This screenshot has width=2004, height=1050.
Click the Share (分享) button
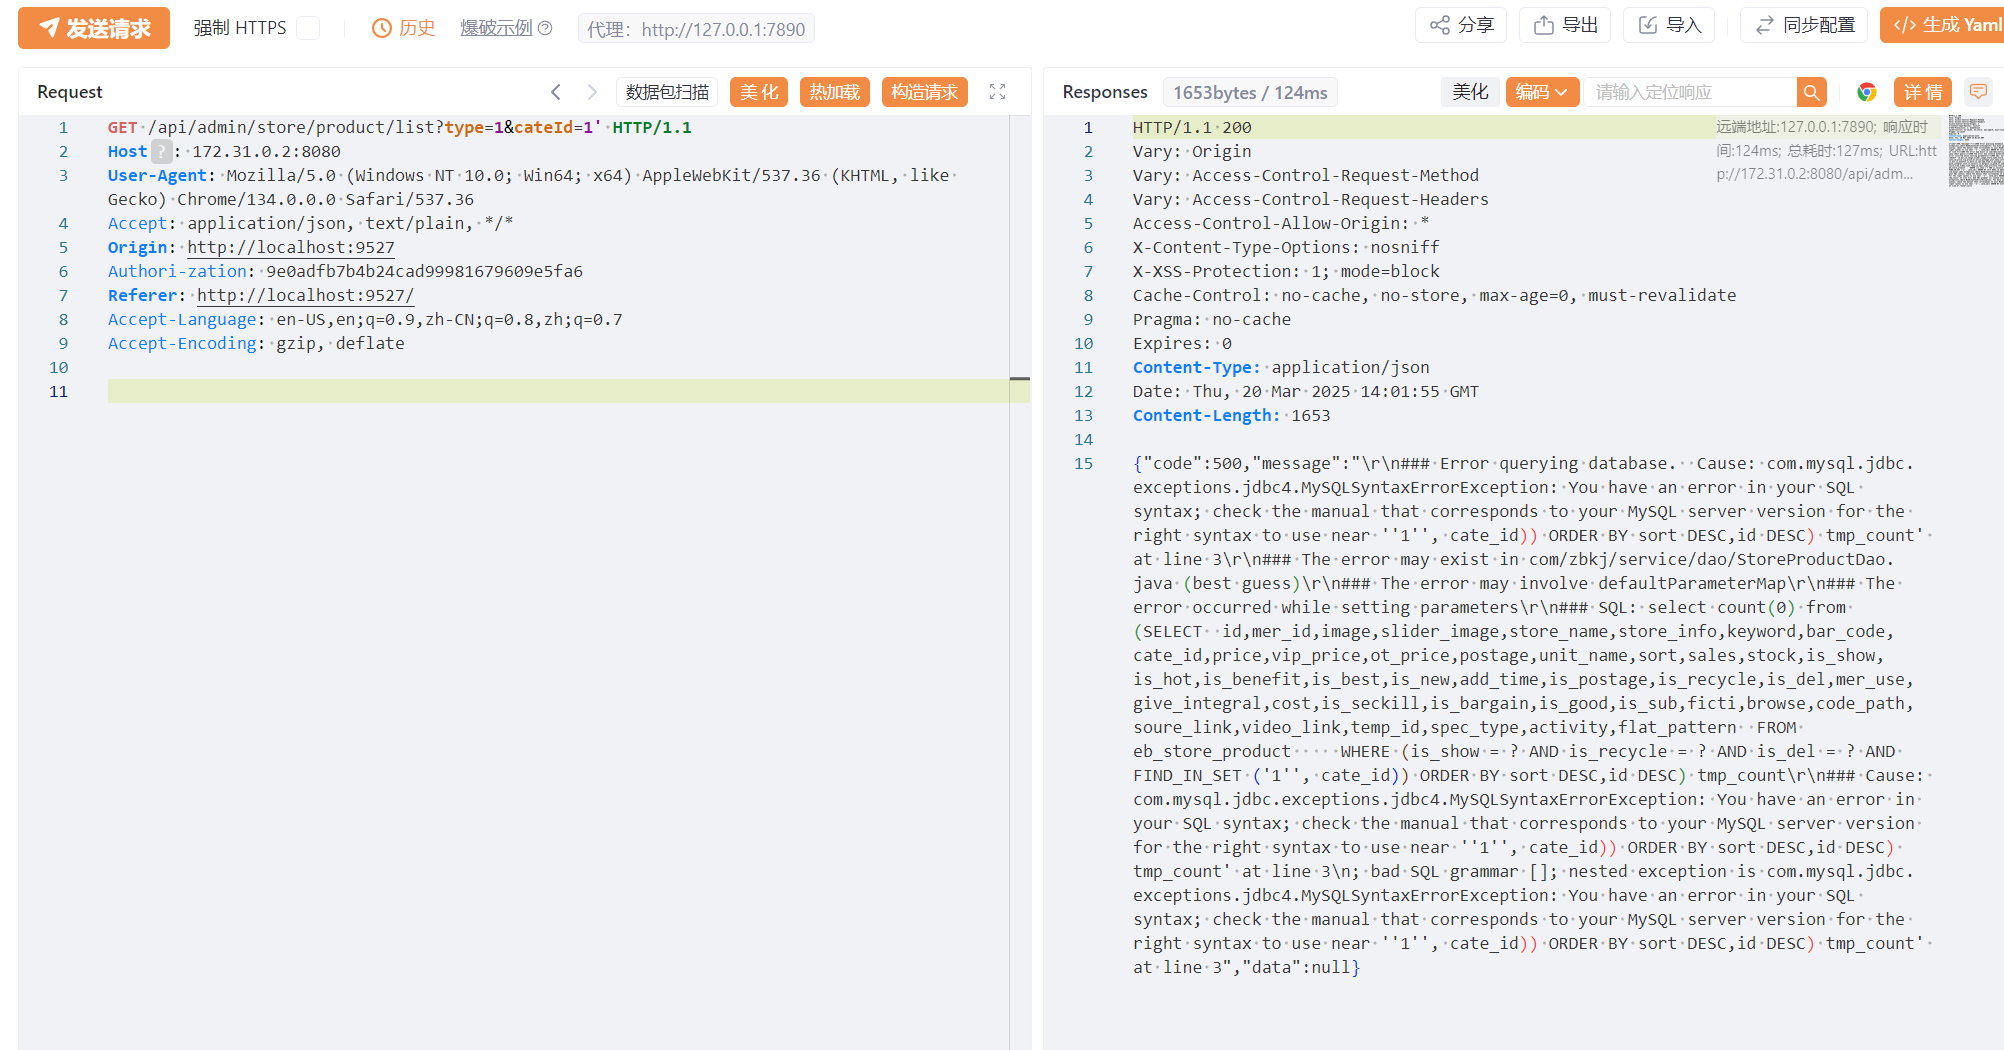(x=1461, y=25)
